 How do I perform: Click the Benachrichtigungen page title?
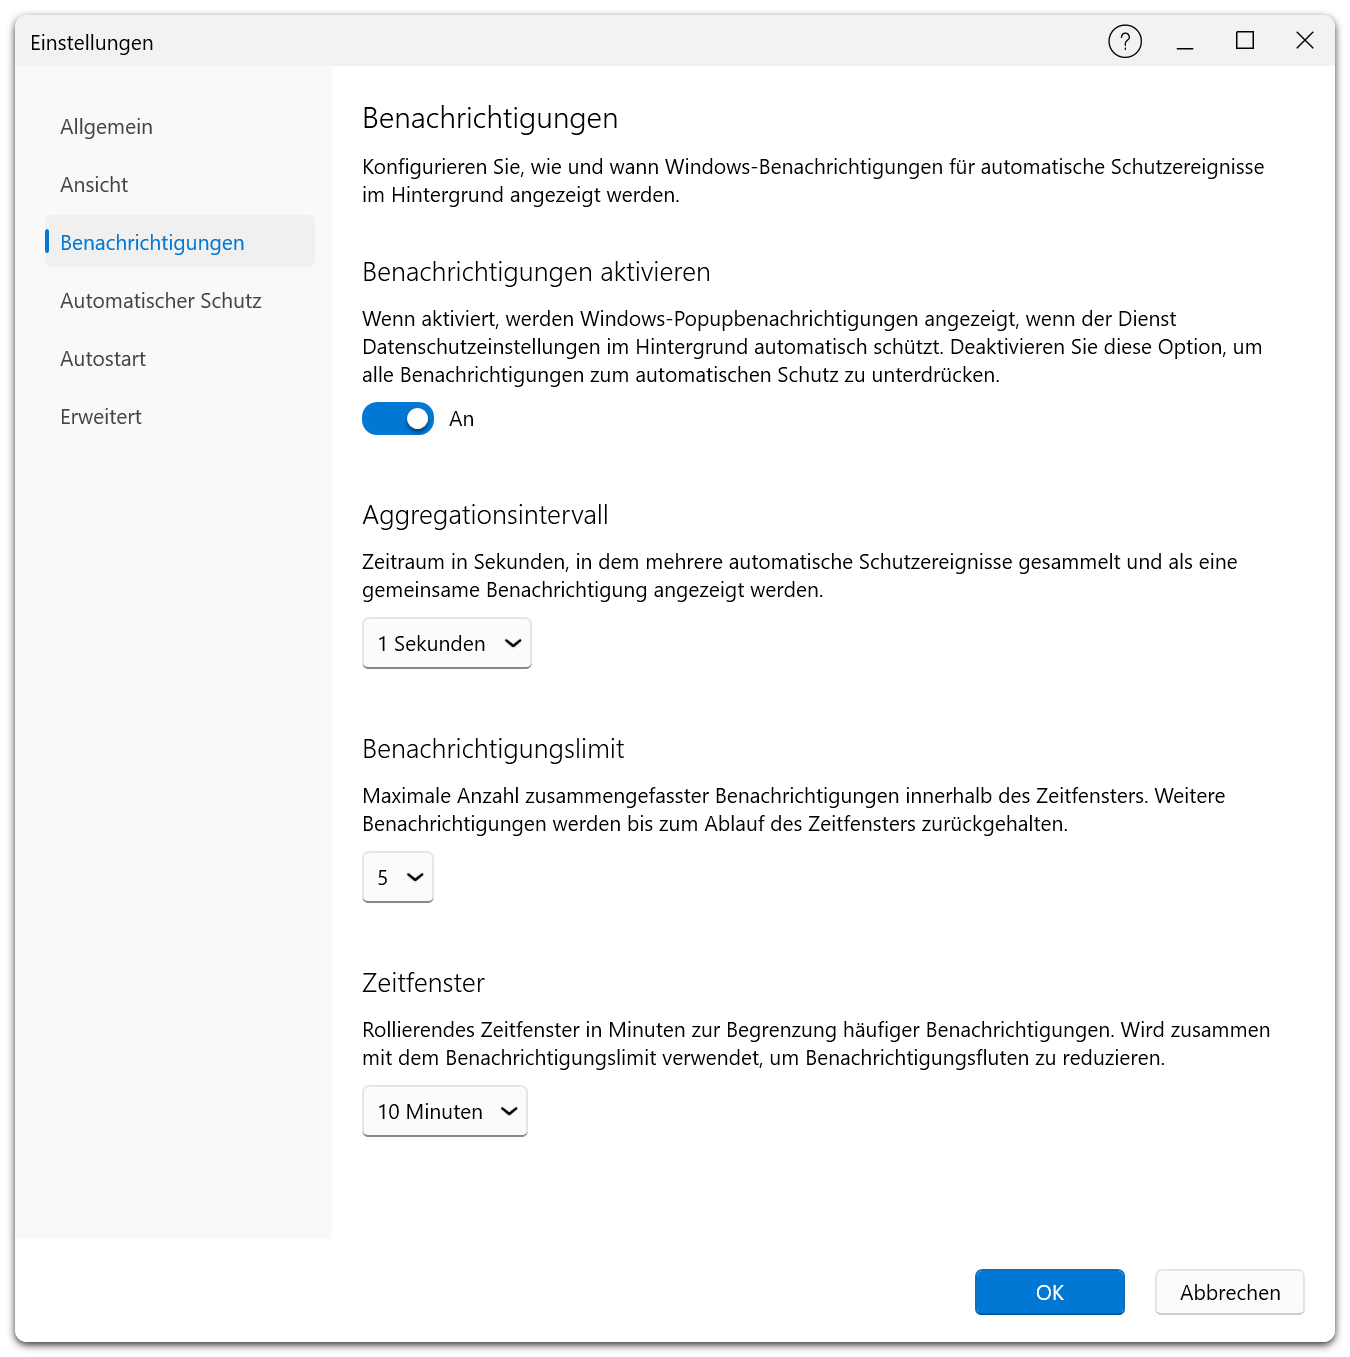(490, 118)
